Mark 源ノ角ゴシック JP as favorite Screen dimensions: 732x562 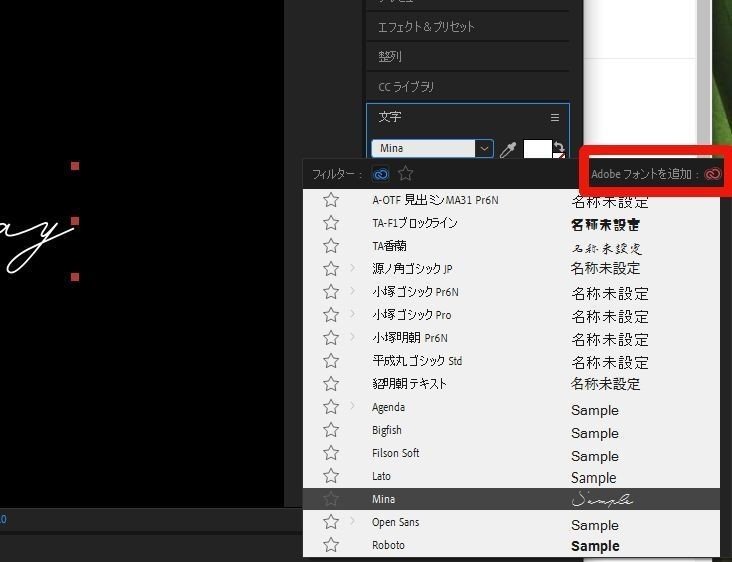(331, 268)
